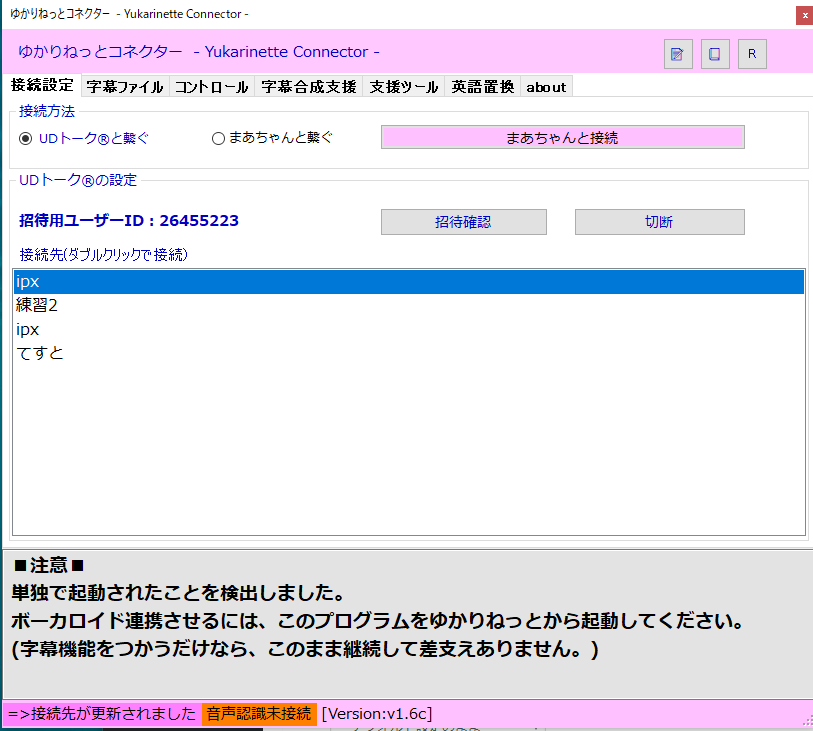Select the unhighlighted ipx entry below 練習2
This screenshot has width=813, height=731.
(x=409, y=329)
